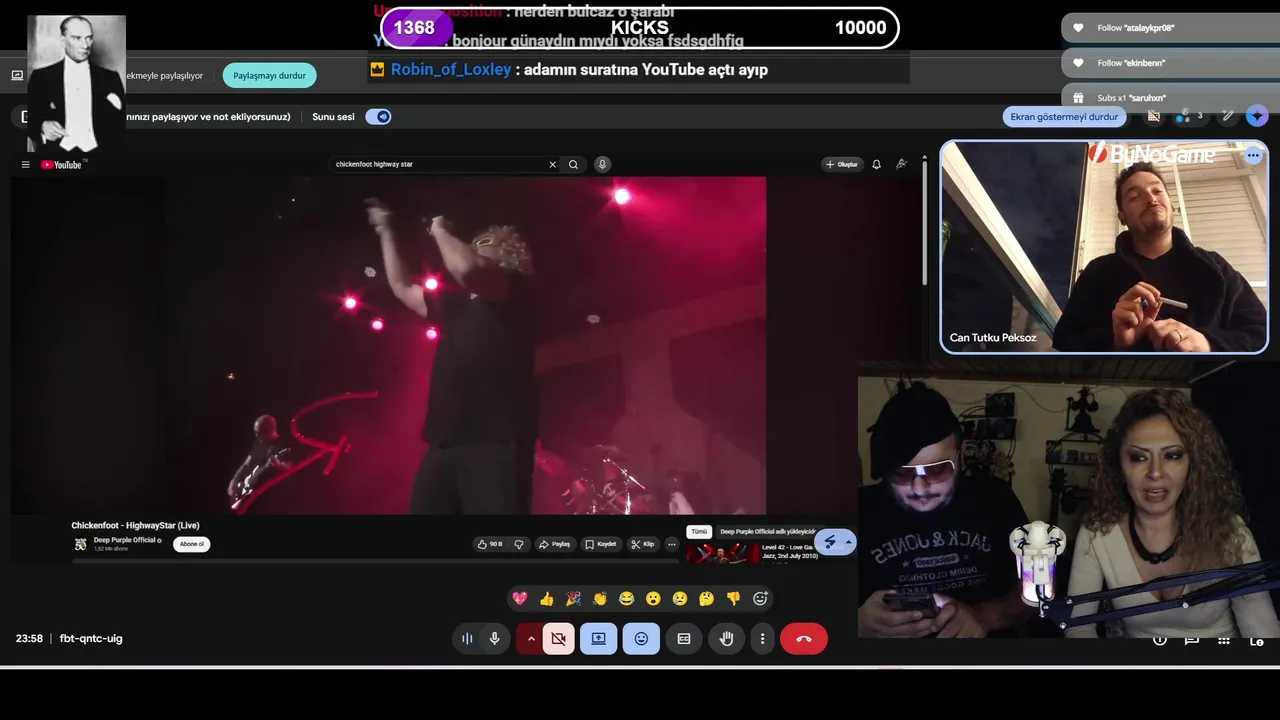Click the meeting code fbt-qntc-uig

pyautogui.click(x=91, y=638)
